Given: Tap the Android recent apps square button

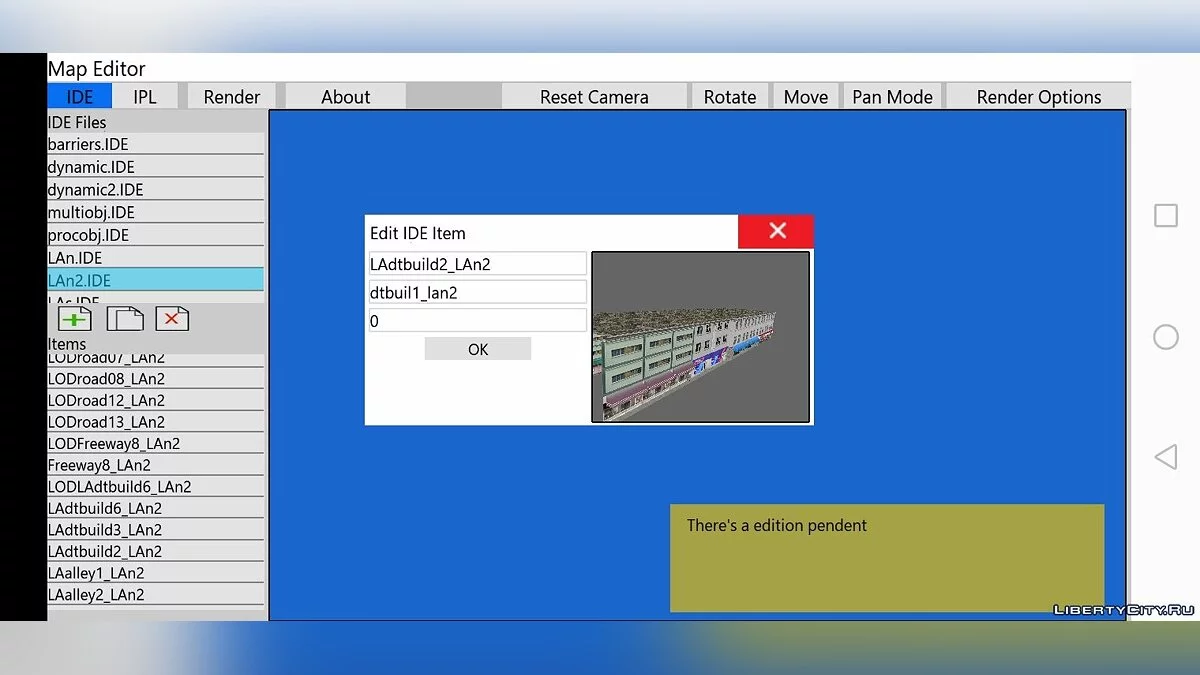Looking at the screenshot, I should [1166, 216].
